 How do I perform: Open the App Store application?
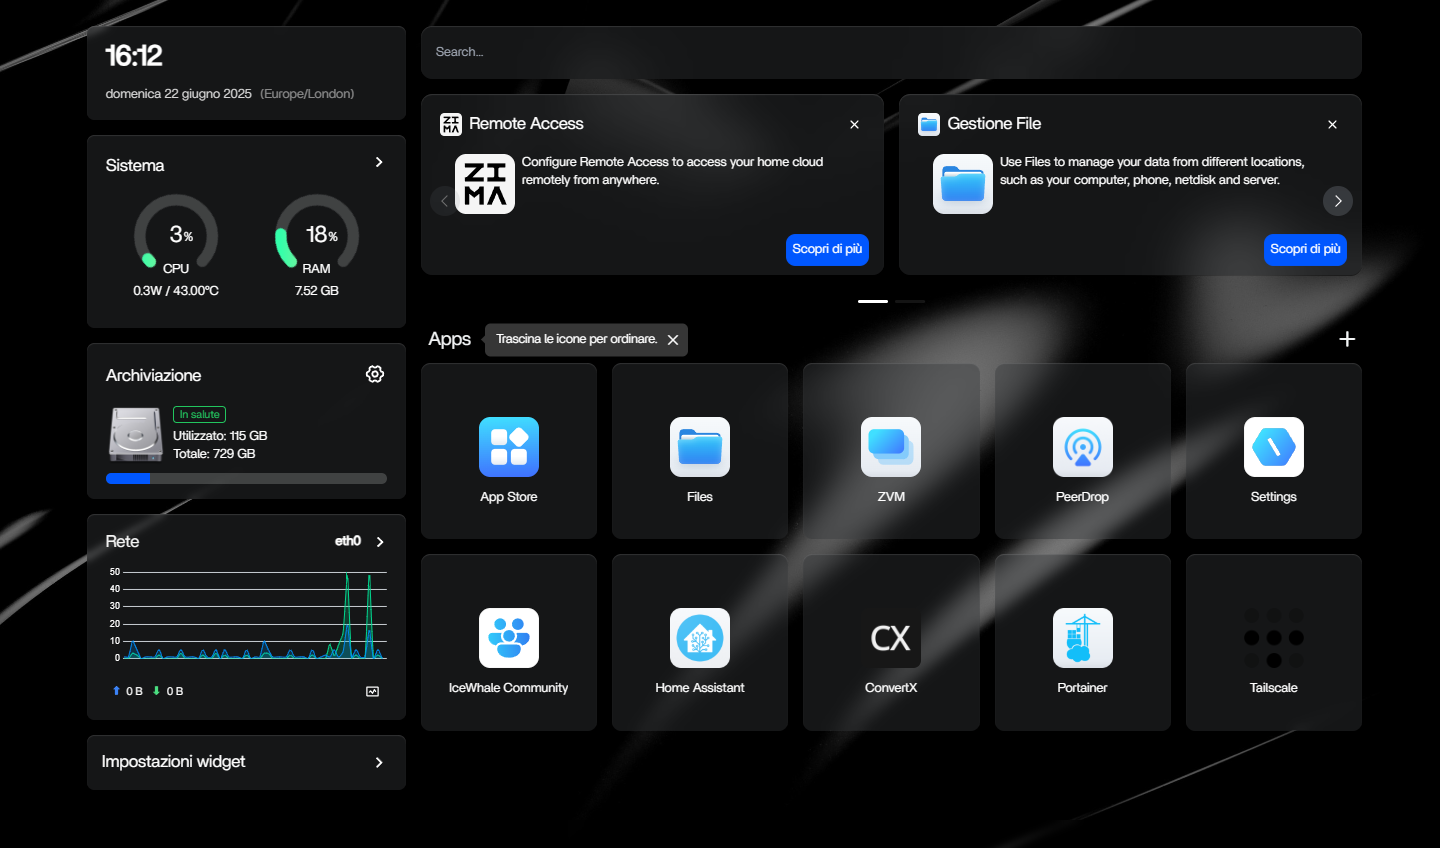508,450
